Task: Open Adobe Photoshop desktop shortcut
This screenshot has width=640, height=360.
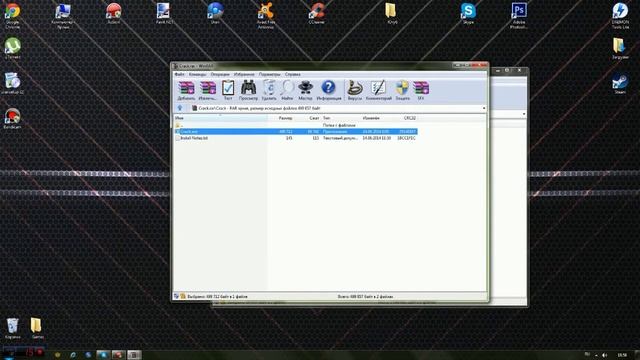Action: pos(519,15)
